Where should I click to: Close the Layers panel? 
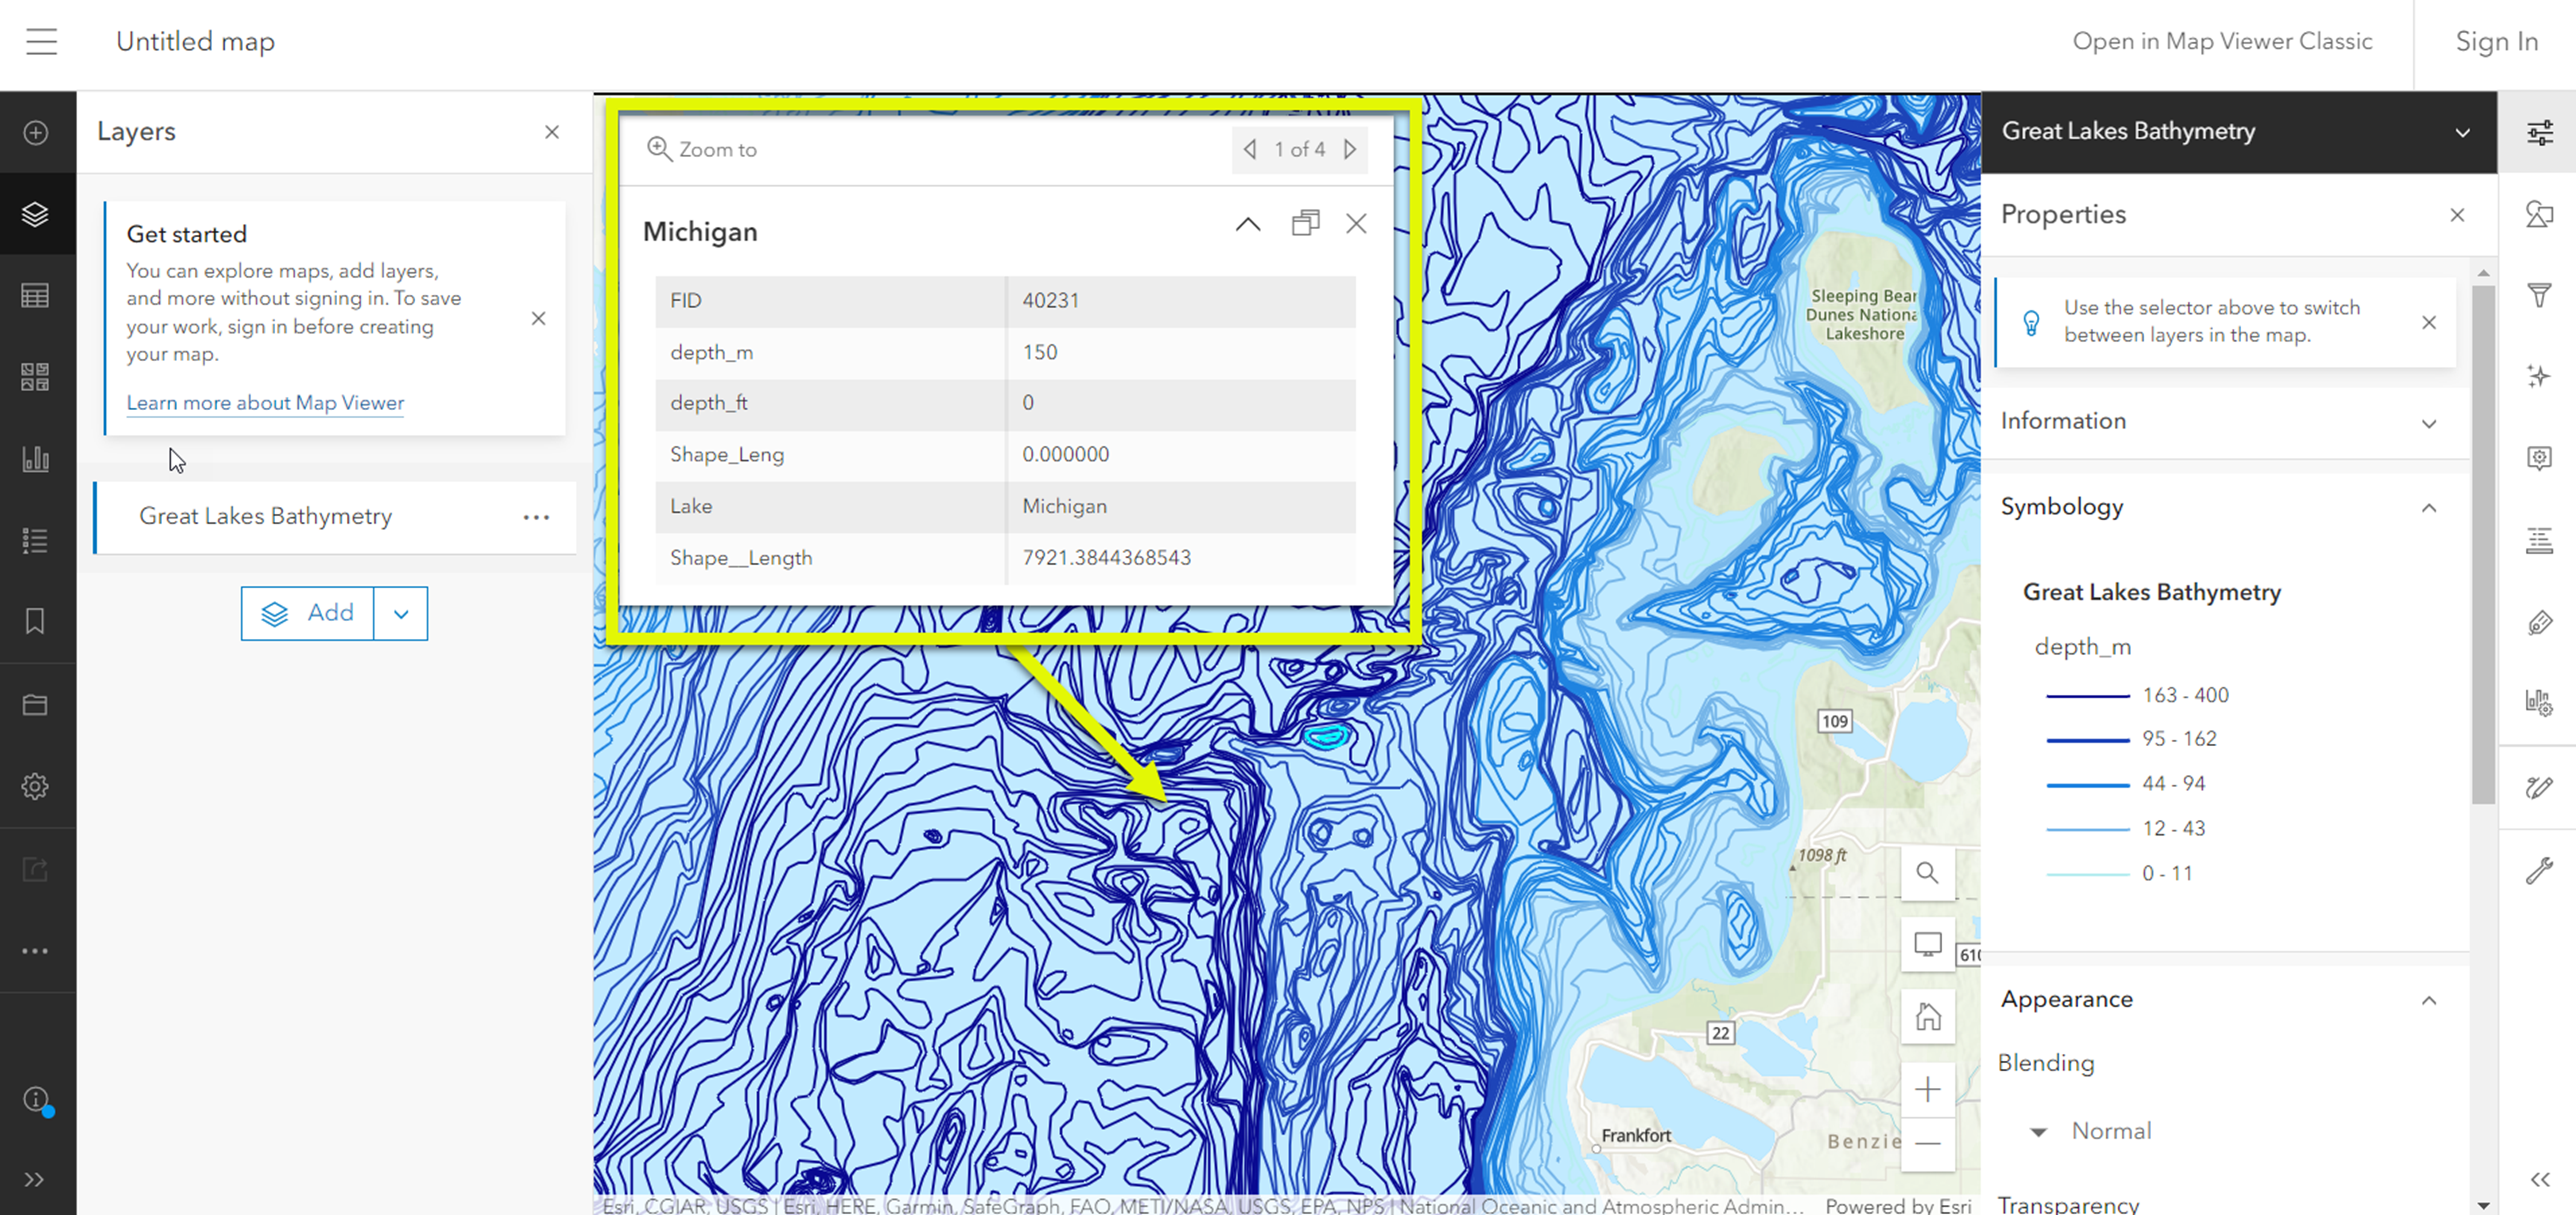tap(552, 132)
